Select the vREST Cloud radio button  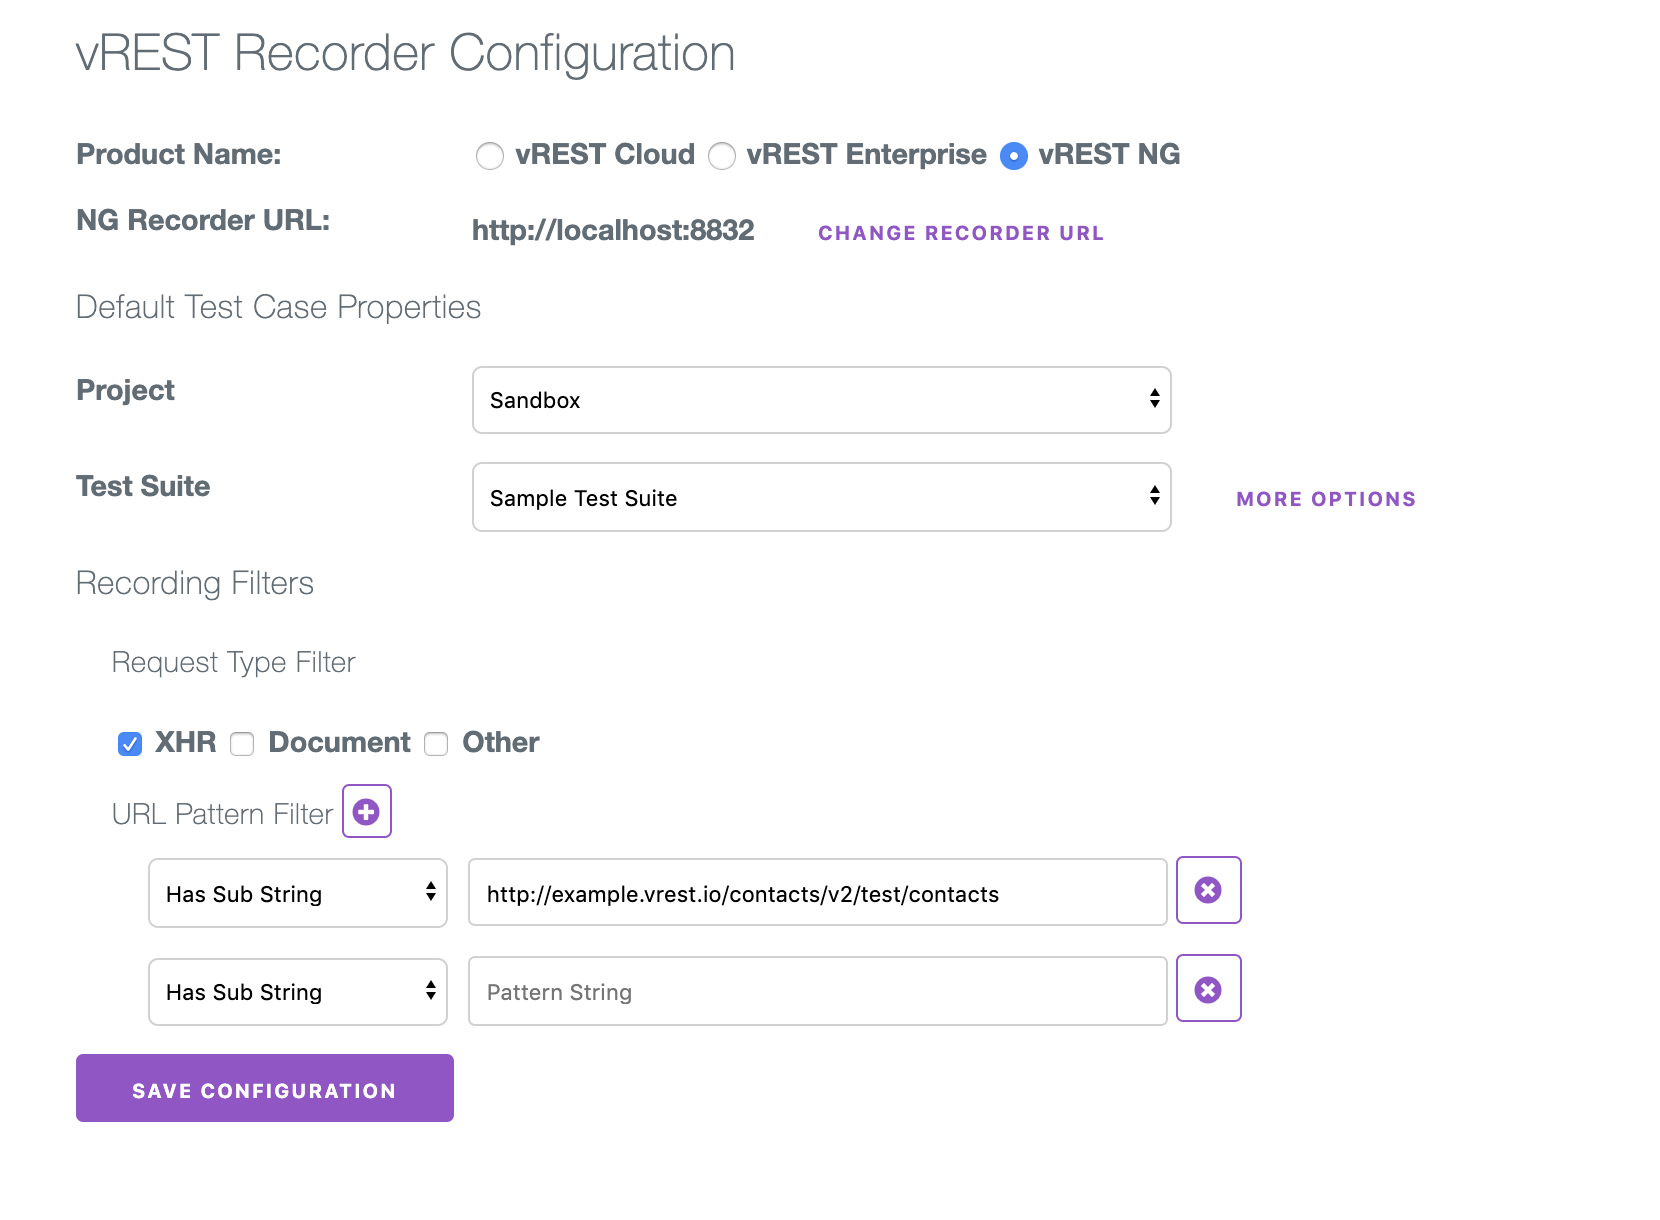coord(490,156)
